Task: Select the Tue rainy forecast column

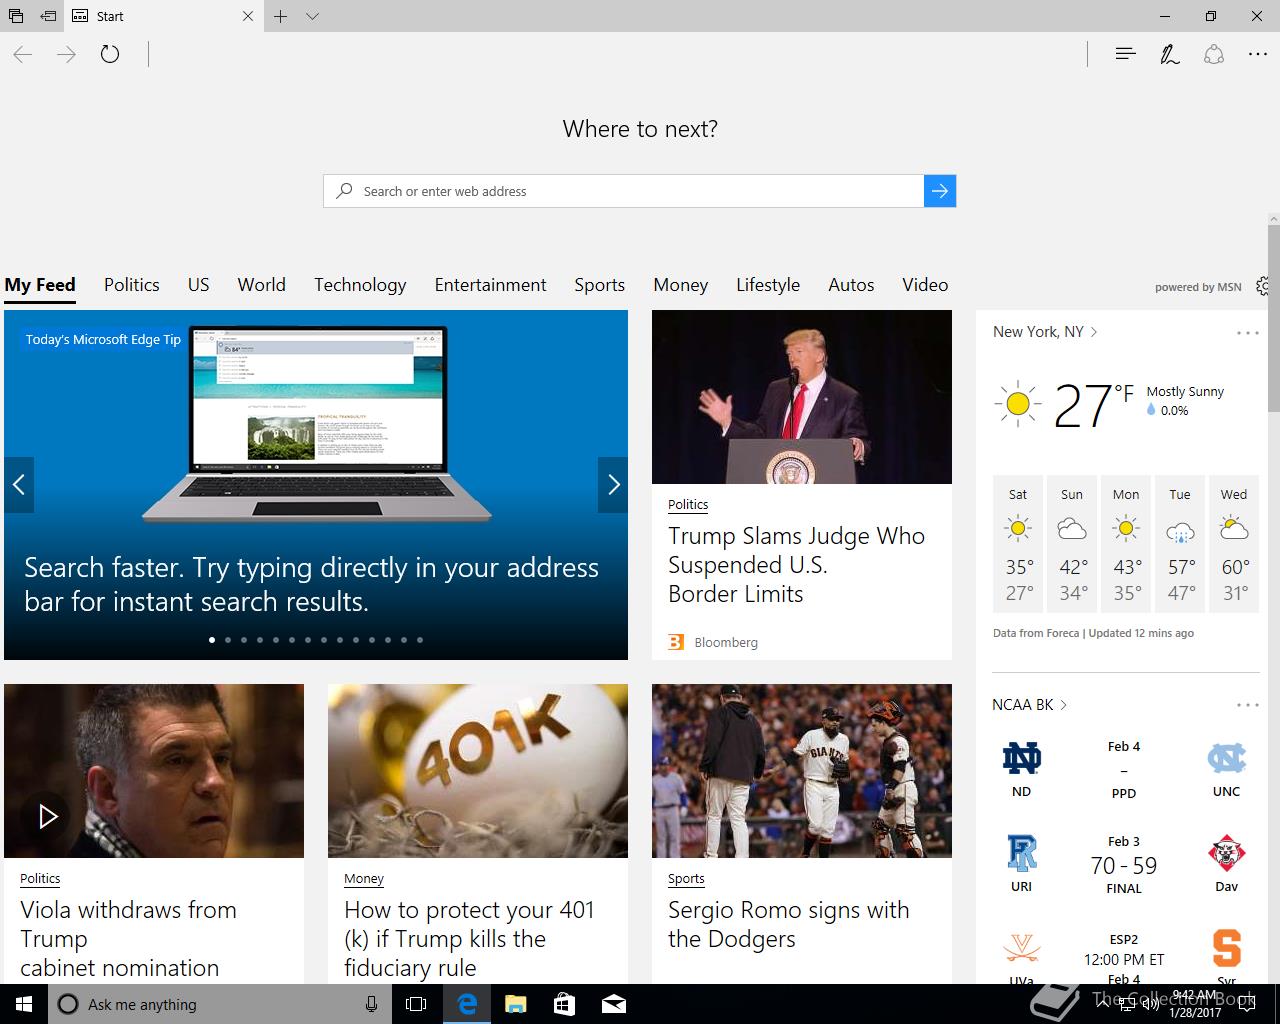Action: (1180, 544)
